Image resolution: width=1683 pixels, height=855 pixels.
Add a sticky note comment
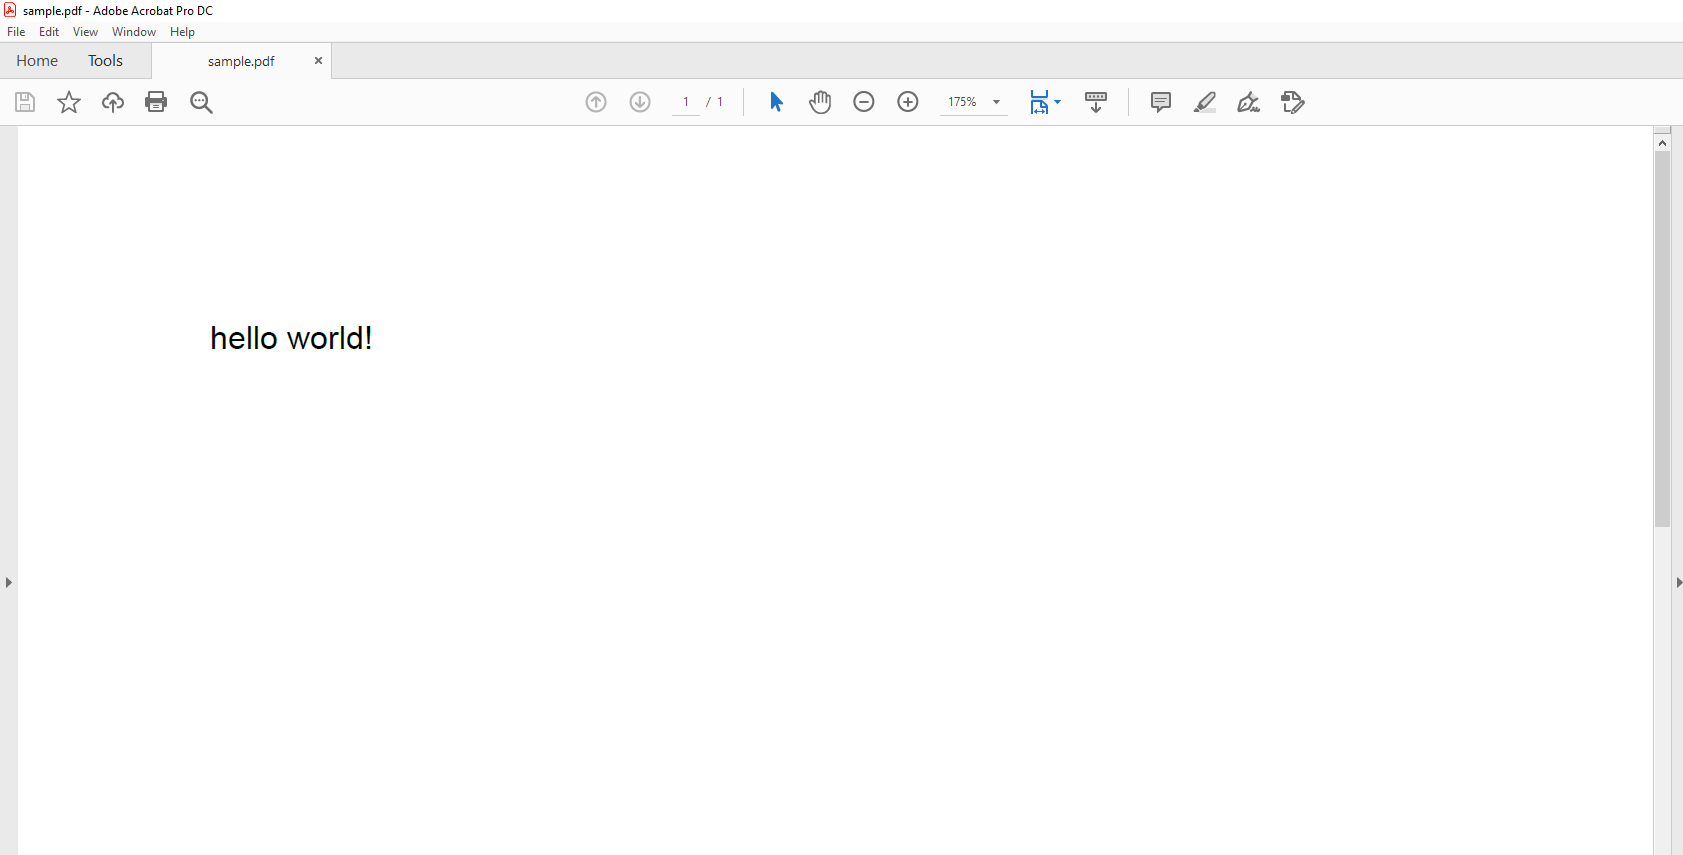pos(1160,102)
